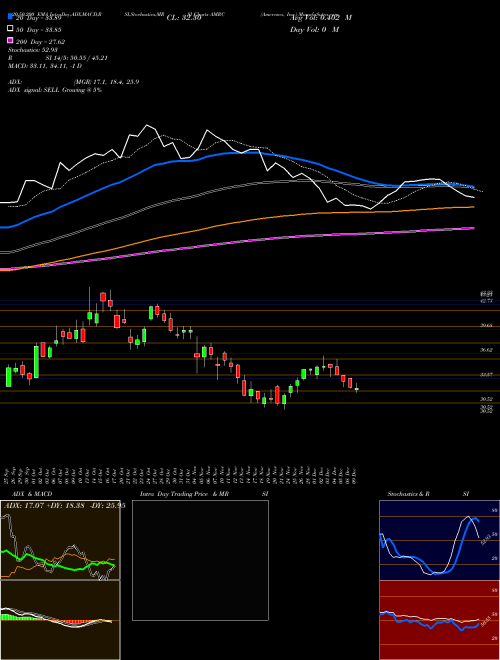Open the MACD histogram chart thumbnail

(60, 620)
